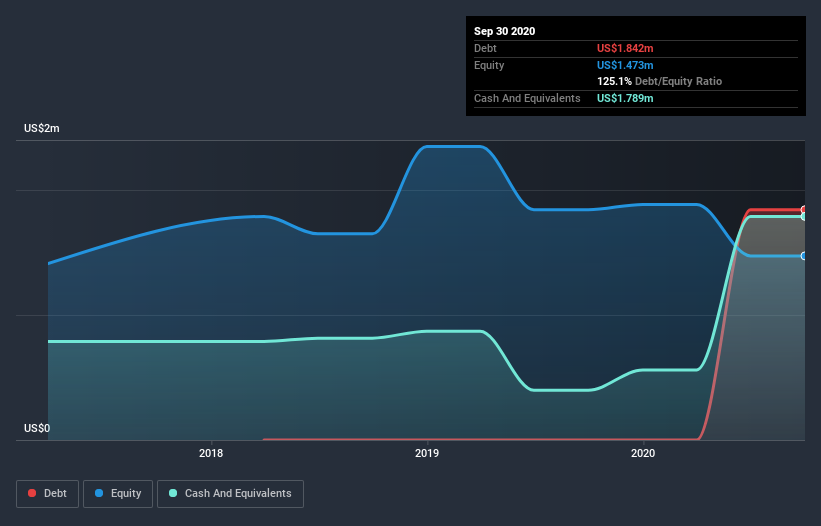Image resolution: width=821 pixels, height=526 pixels.
Task: Toggle the Equity legend button
Action: 118,494
